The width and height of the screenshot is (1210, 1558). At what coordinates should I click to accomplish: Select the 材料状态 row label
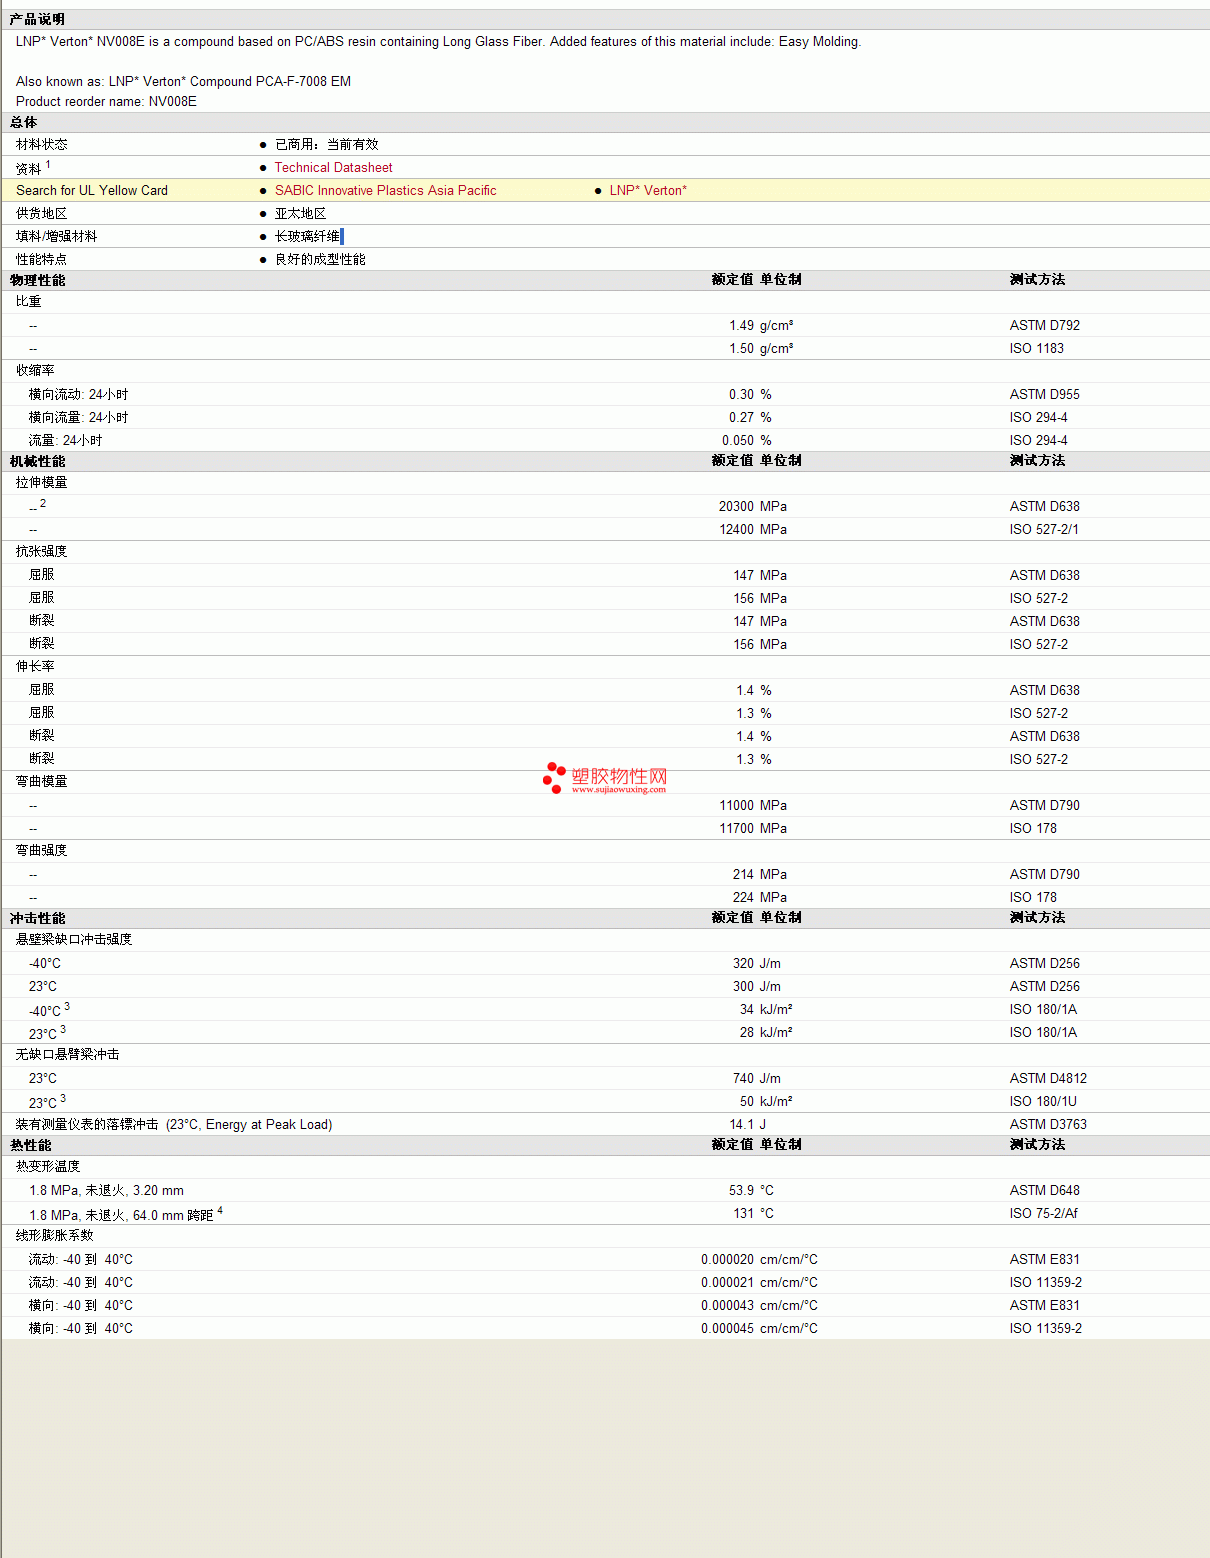point(42,144)
